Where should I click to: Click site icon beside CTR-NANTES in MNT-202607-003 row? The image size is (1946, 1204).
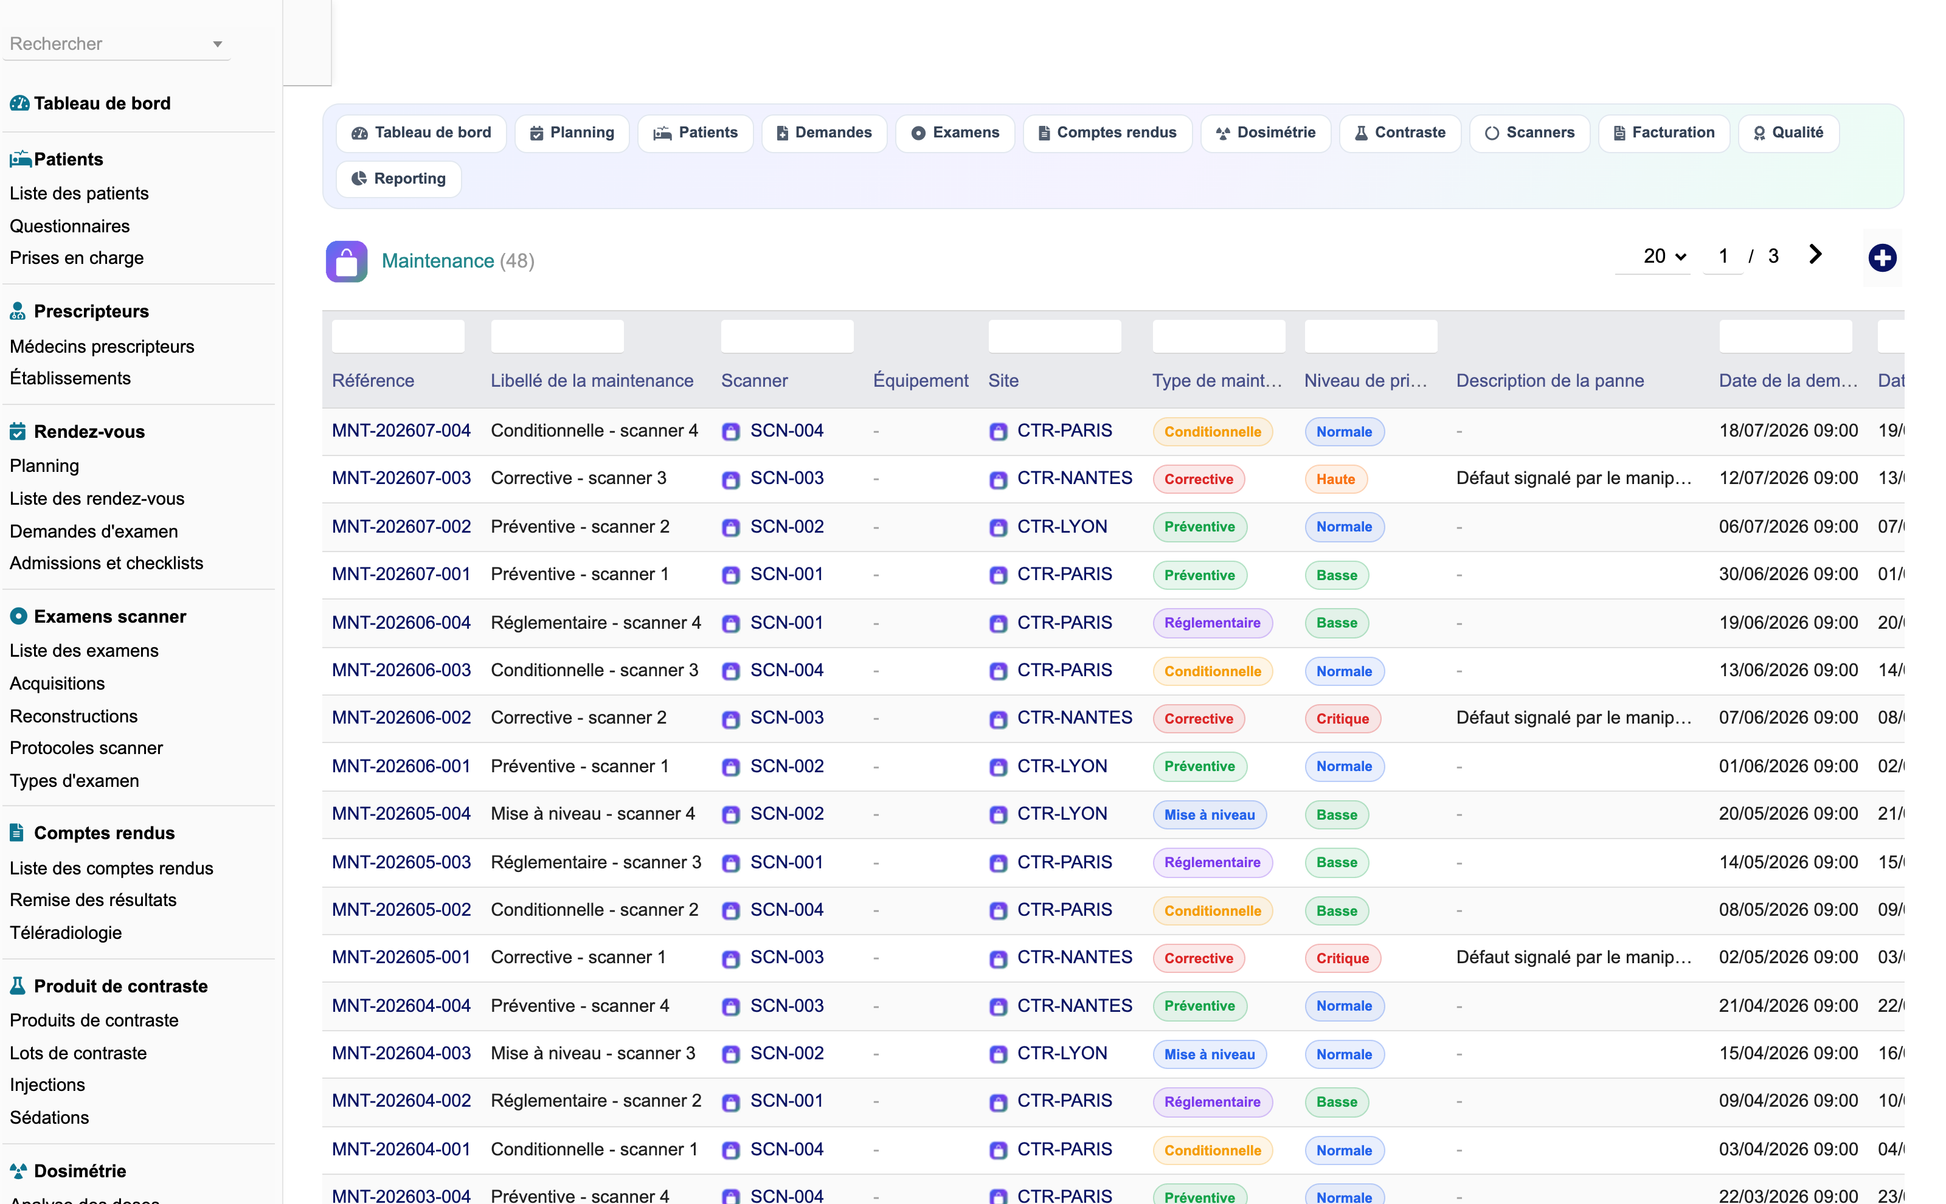(x=998, y=480)
